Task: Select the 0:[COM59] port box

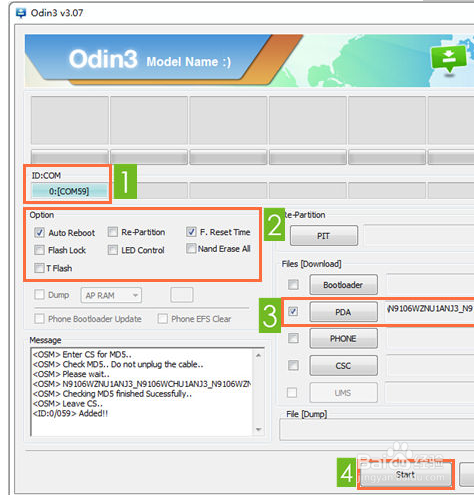Action: point(69,191)
